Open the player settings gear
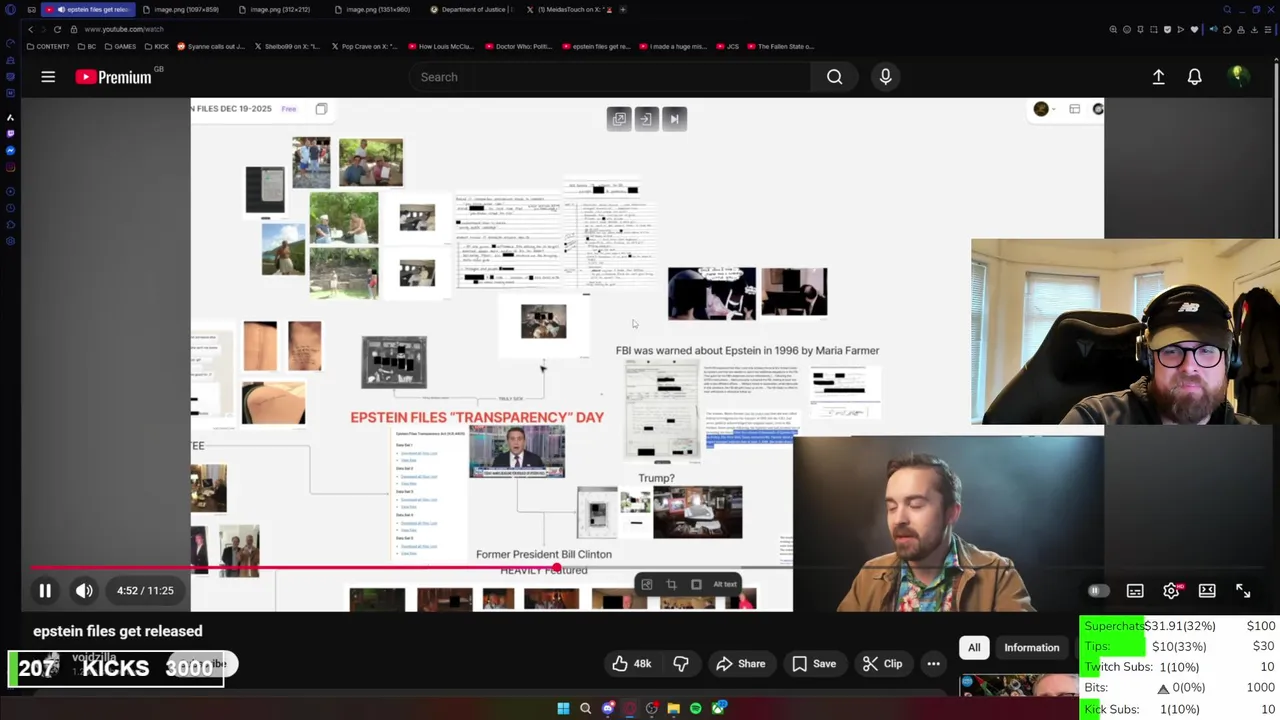1280x720 pixels. click(x=1171, y=591)
